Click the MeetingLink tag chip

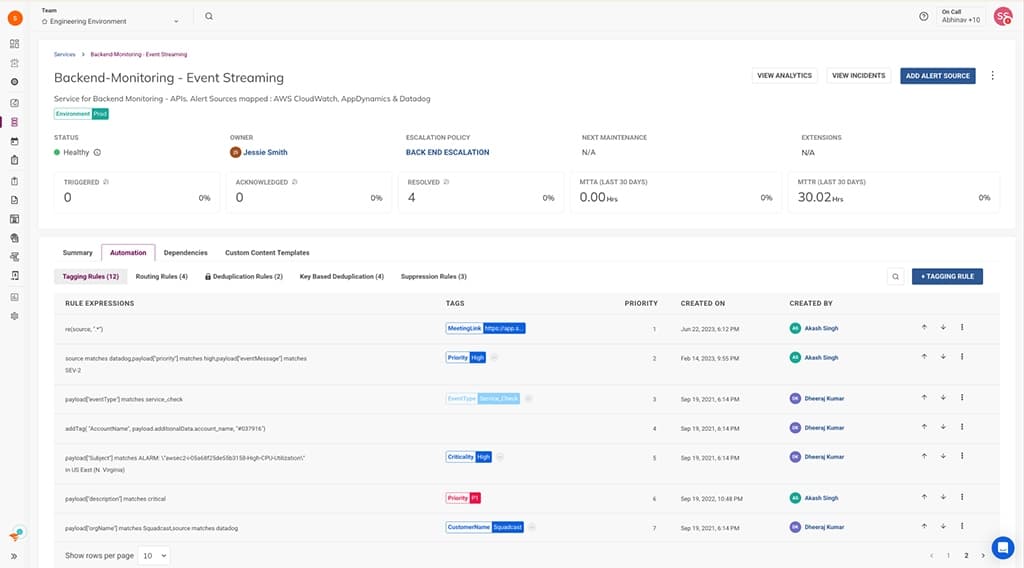(485, 328)
